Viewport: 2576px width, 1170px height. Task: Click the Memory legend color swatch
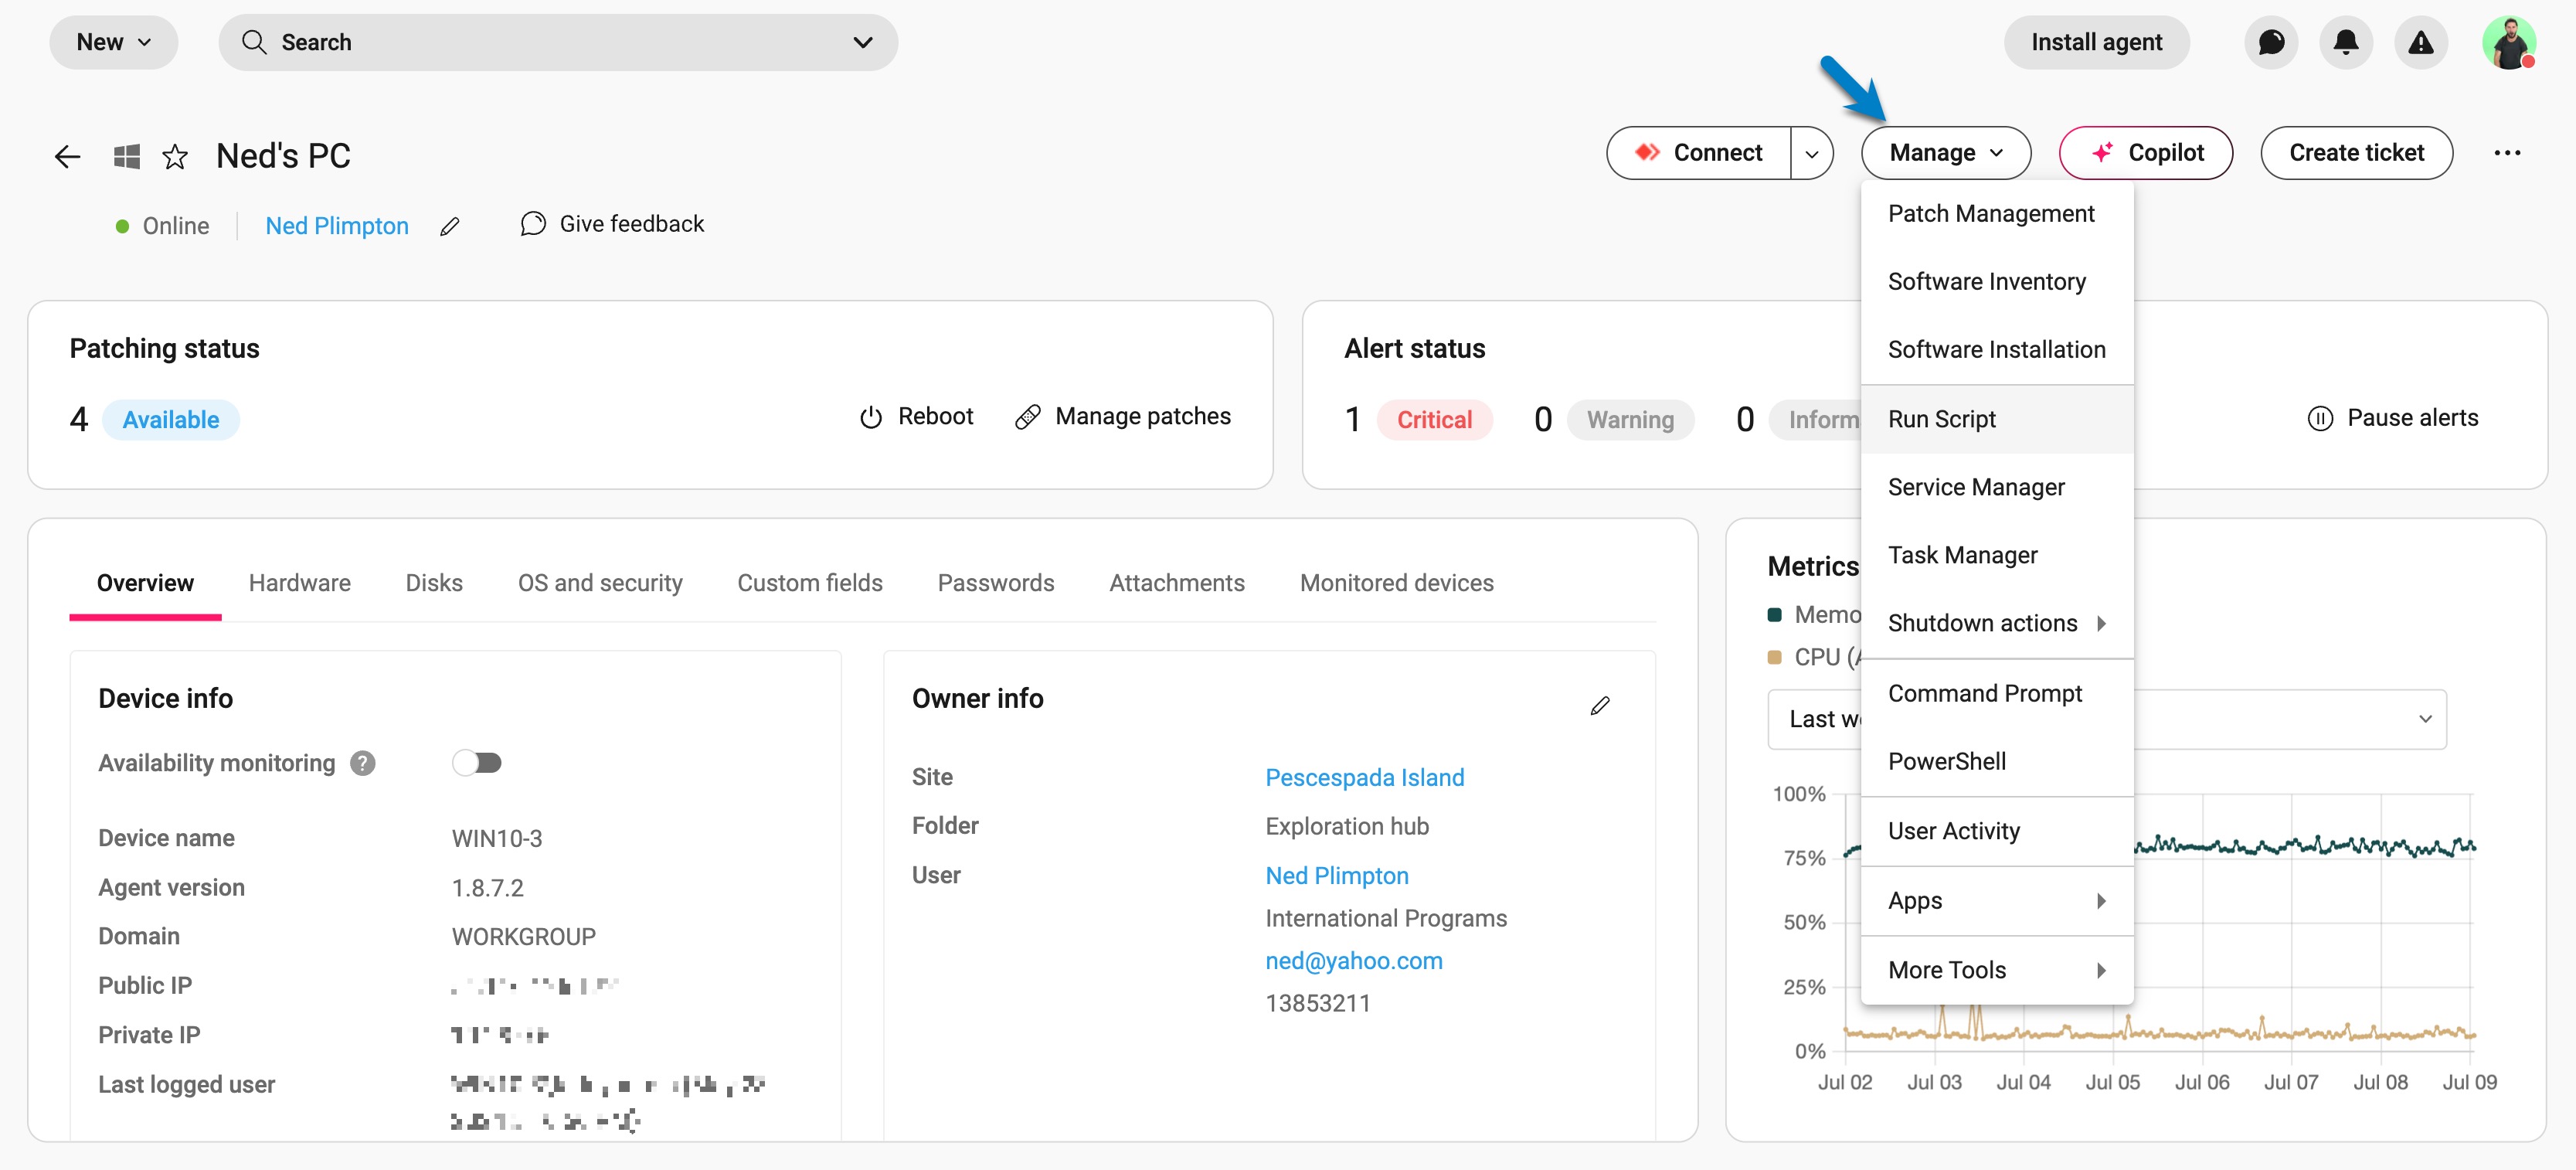pos(1775,615)
